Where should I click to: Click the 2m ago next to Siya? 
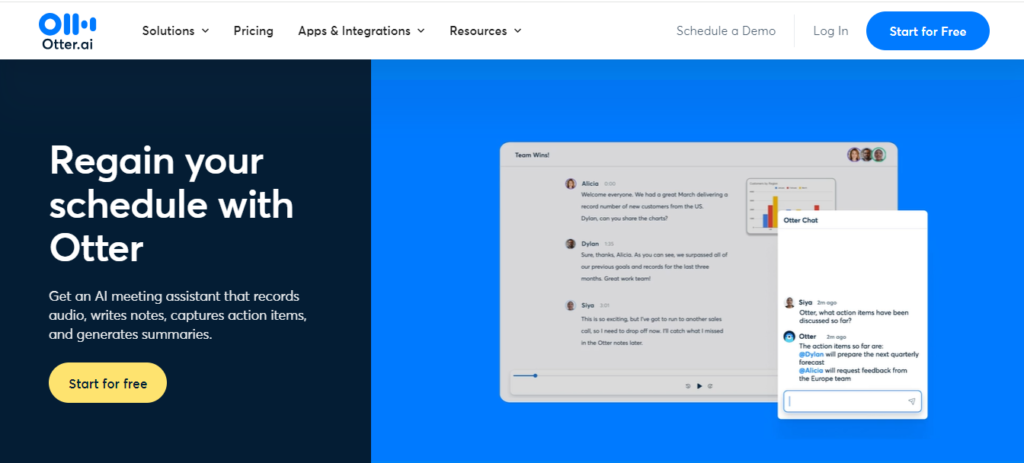[x=827, y=303]
